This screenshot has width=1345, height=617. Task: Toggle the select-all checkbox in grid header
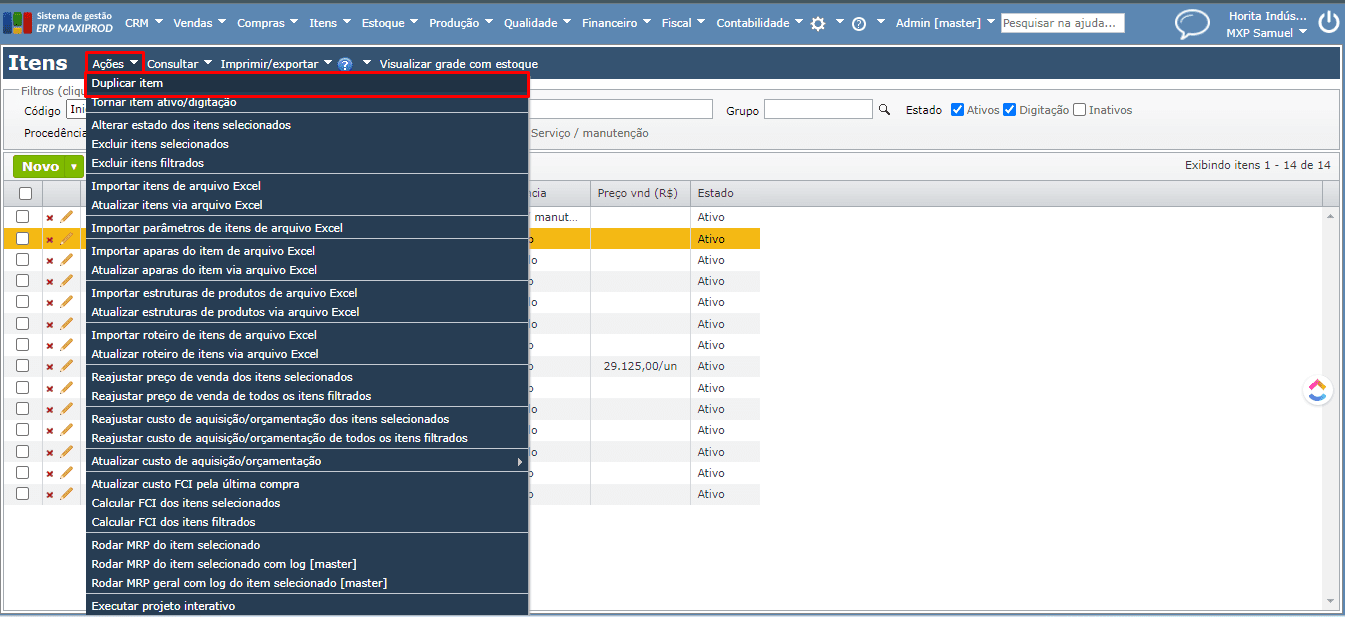[x=25, y=194]
